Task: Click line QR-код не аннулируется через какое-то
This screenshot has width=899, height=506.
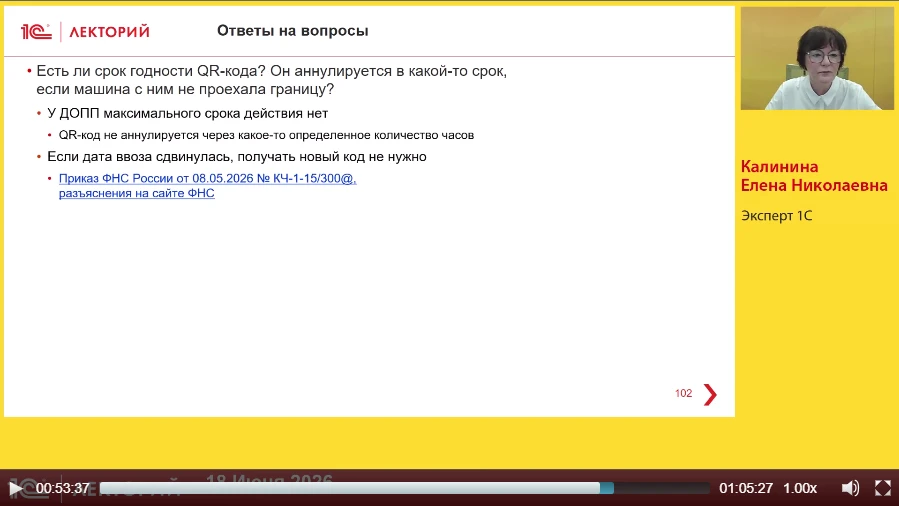Action: coord(266,135)
